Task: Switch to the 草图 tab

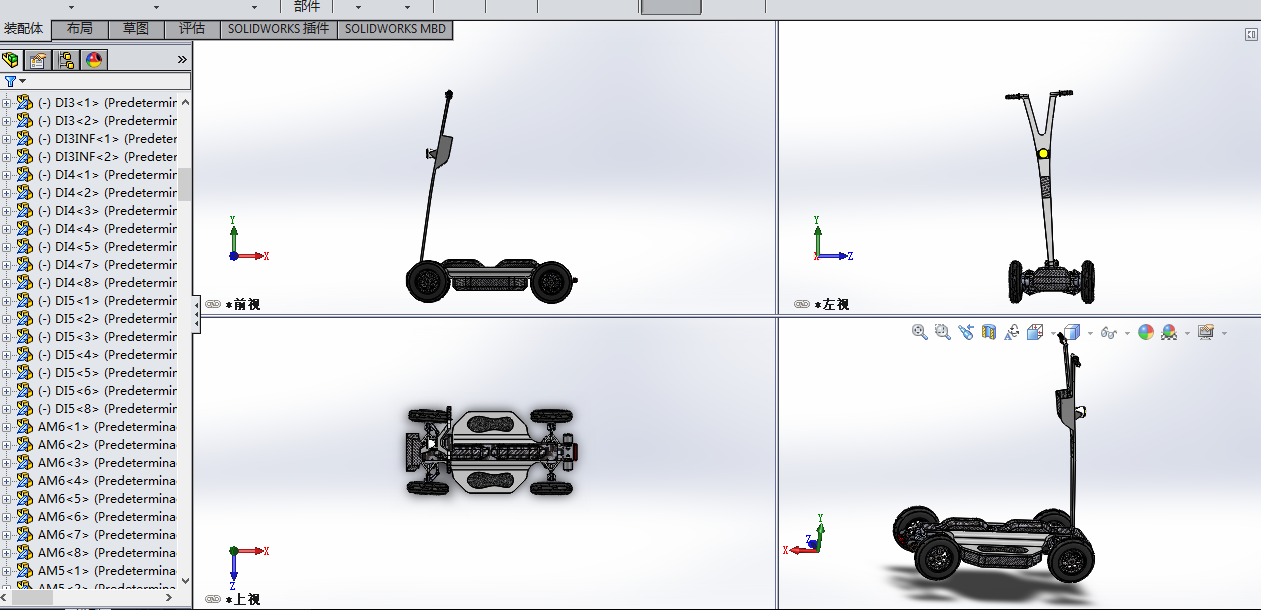Action: click(x=136, y=29)
